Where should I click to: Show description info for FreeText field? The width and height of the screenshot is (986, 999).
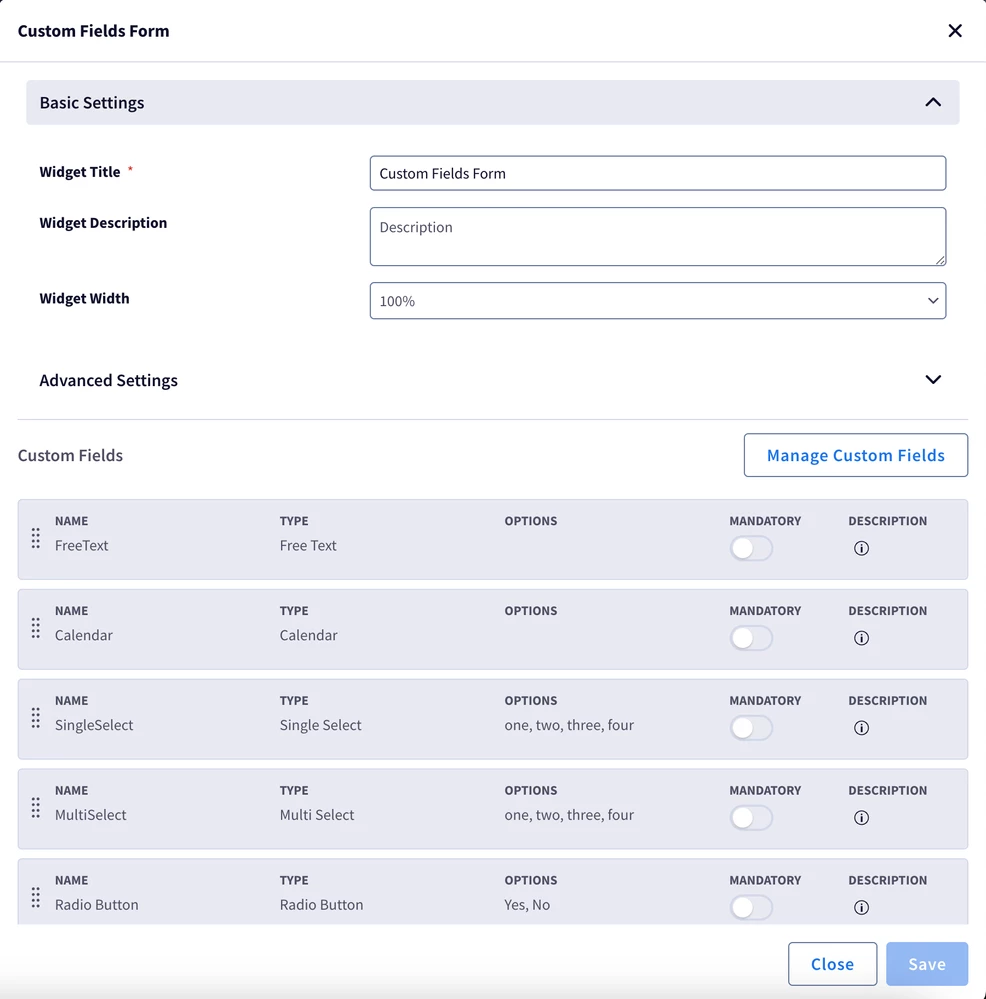[861, 548]
